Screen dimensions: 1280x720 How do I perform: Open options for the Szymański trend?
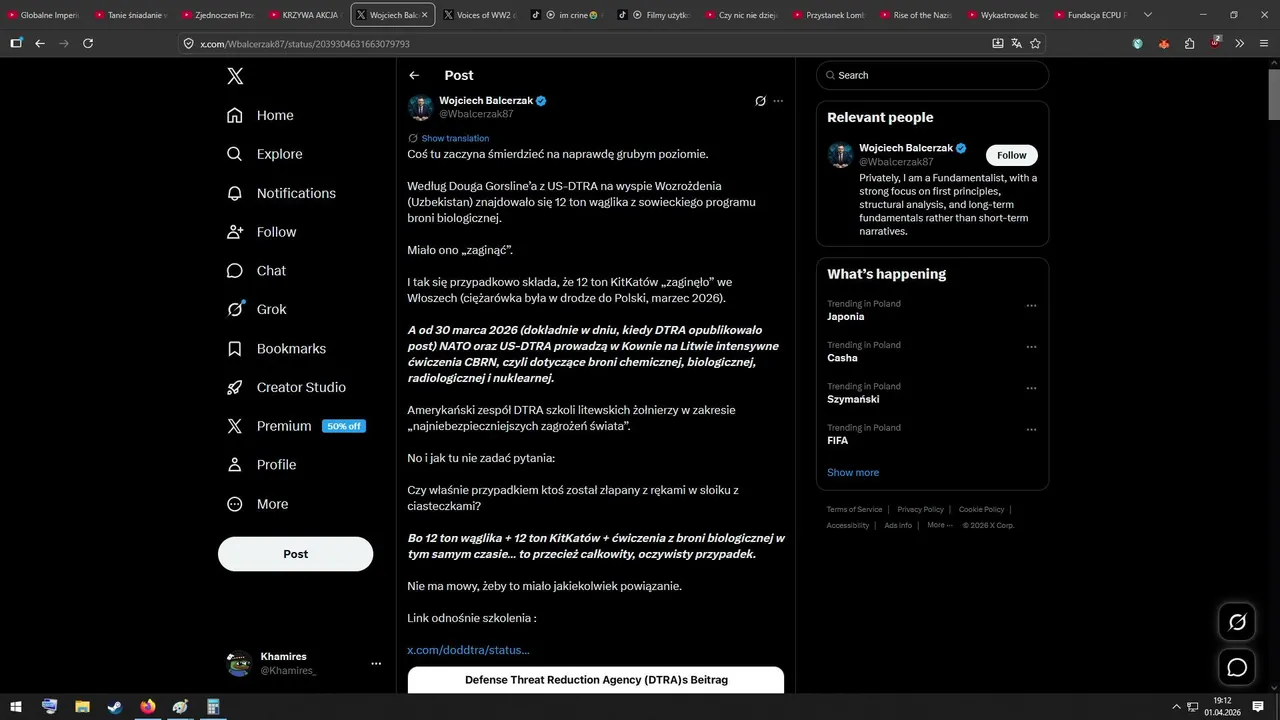click(1031, 388)
